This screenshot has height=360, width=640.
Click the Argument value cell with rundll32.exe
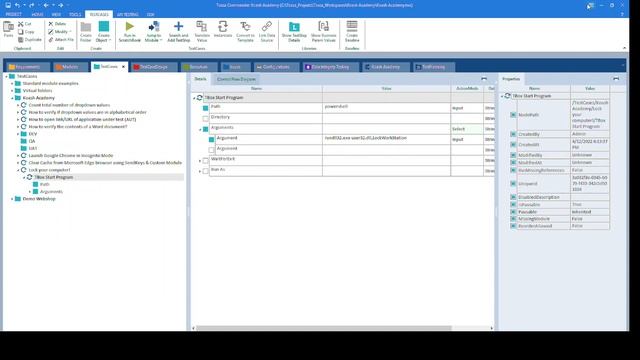[x=386, y=139]
